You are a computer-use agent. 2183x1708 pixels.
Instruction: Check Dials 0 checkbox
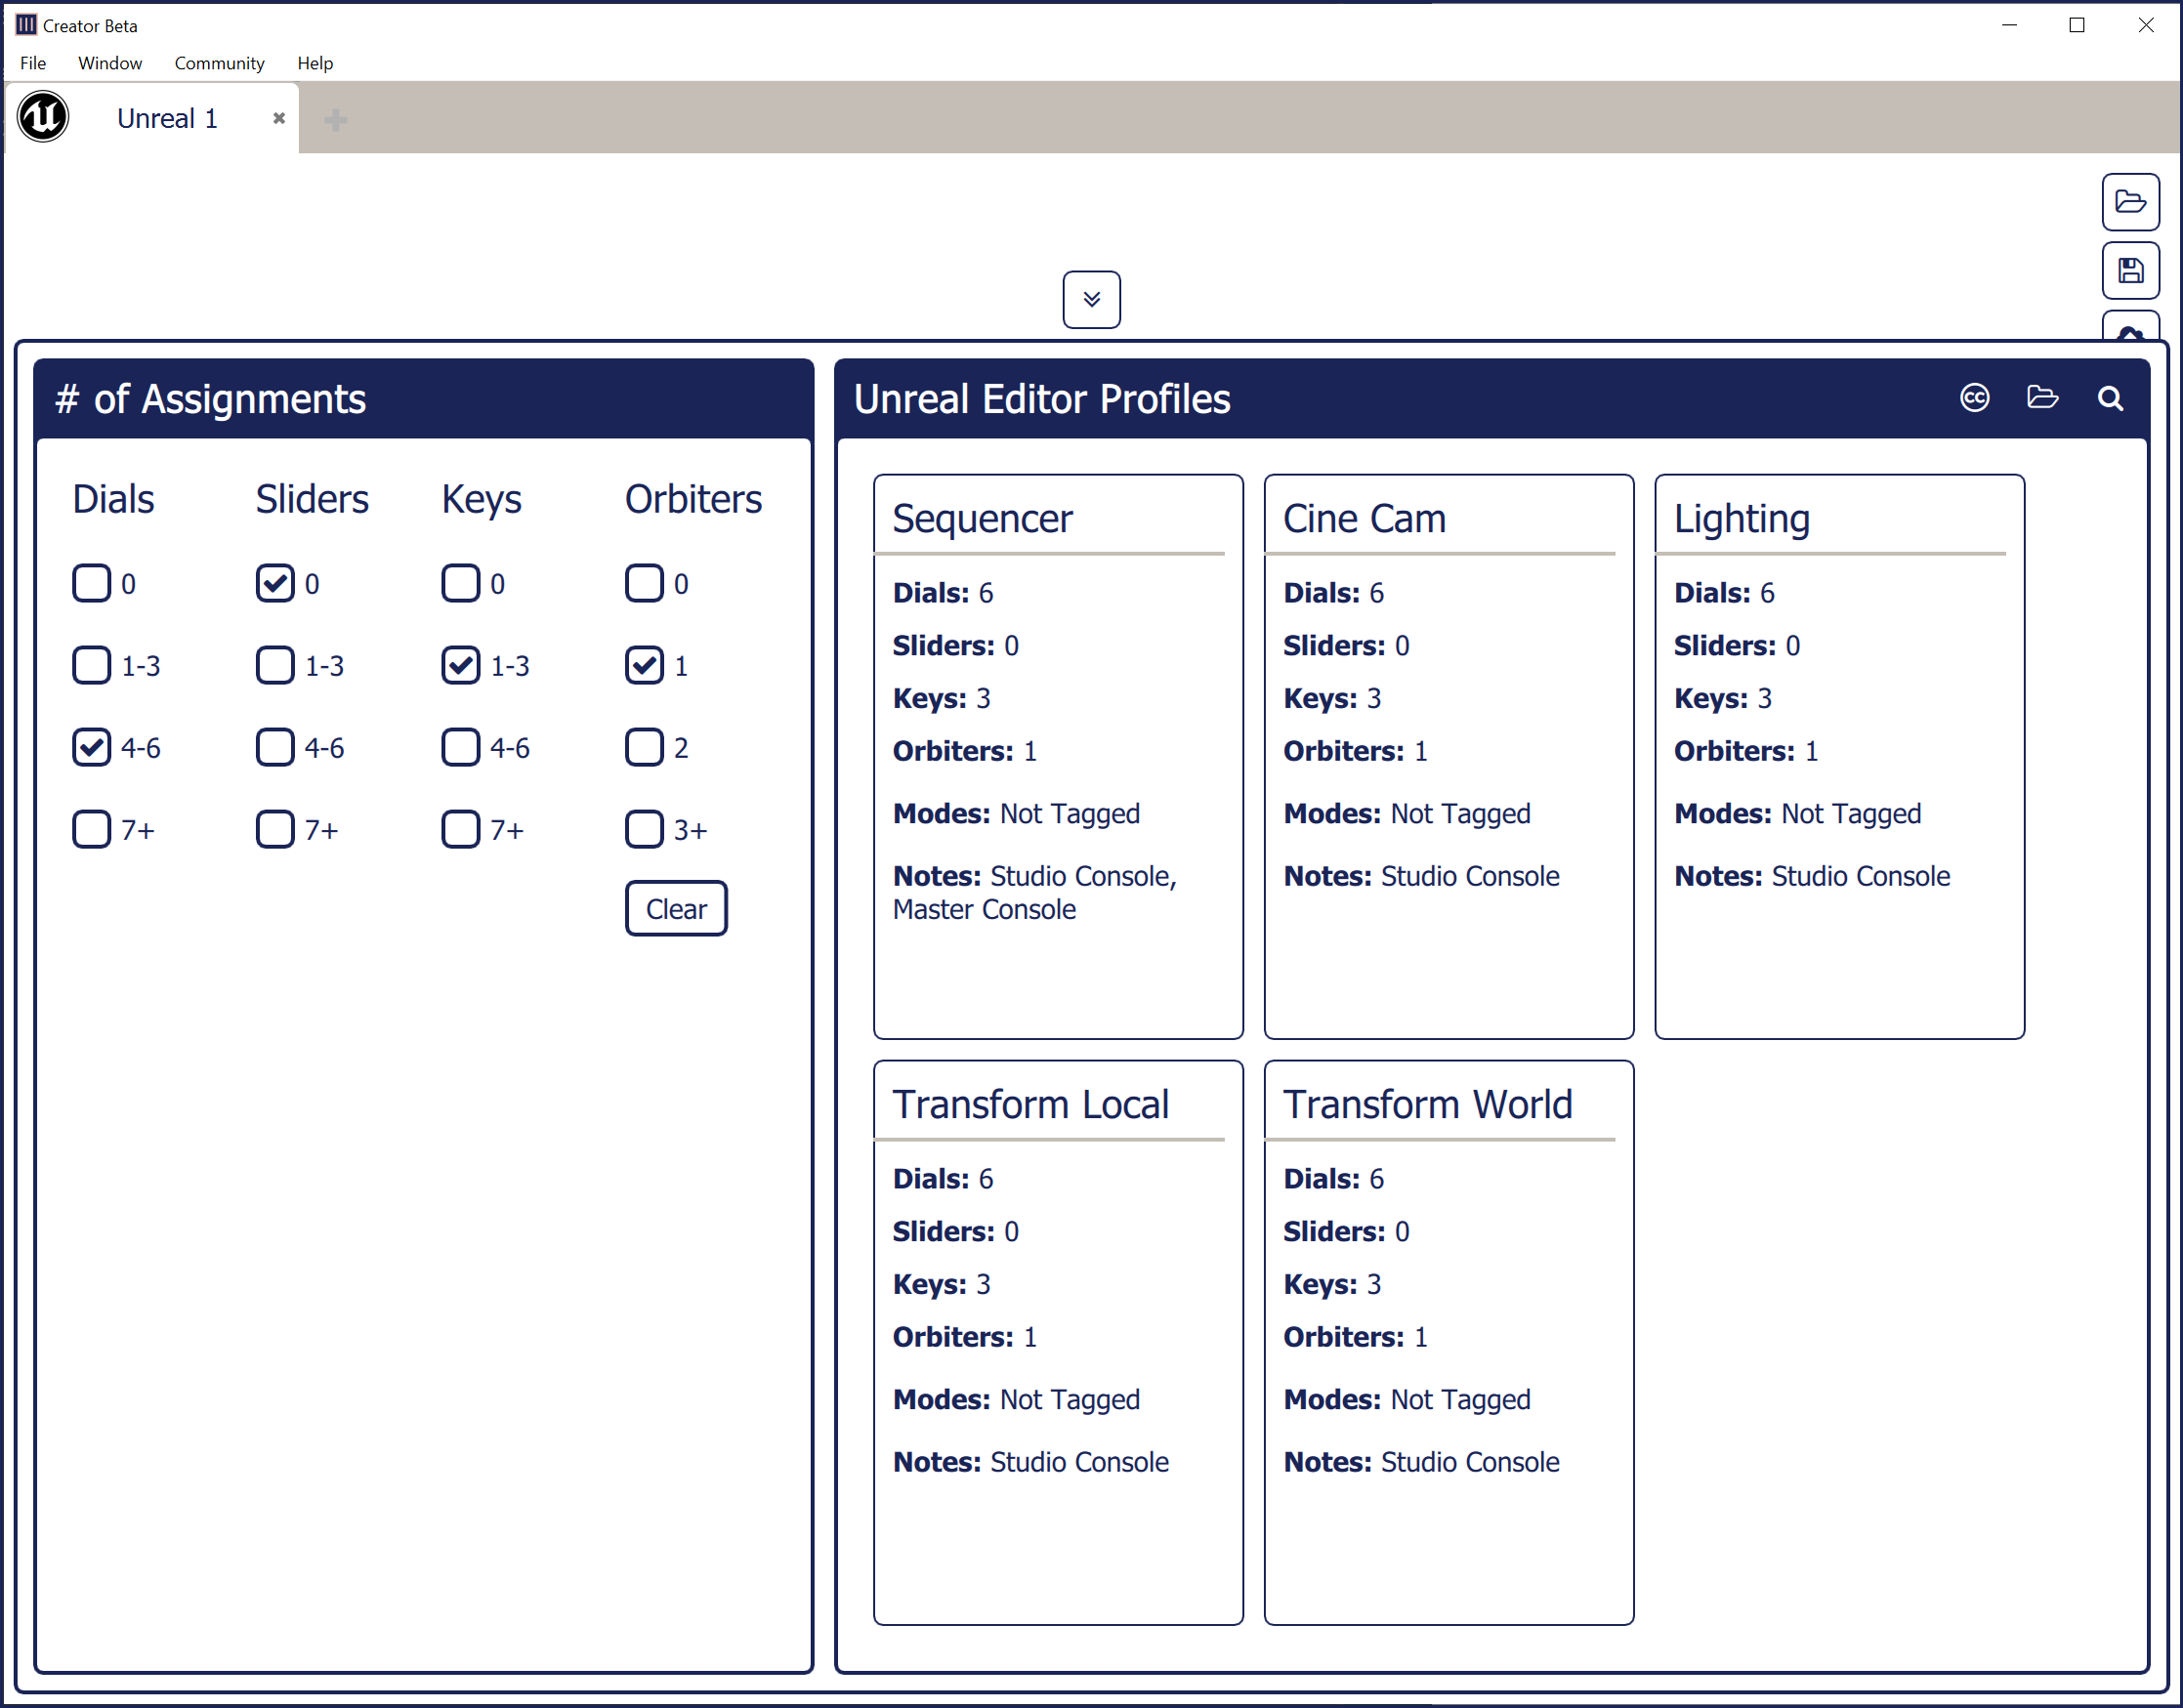click(92, 583)
